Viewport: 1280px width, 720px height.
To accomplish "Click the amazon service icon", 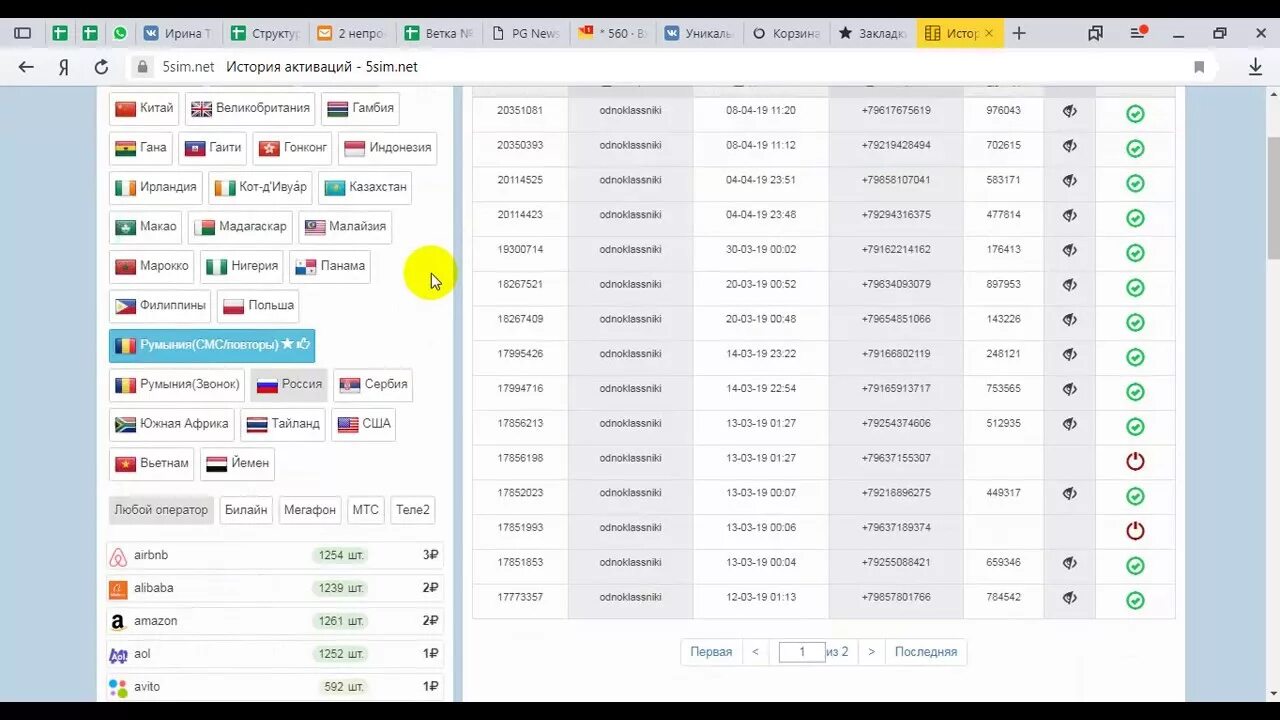I will (118, 622).
